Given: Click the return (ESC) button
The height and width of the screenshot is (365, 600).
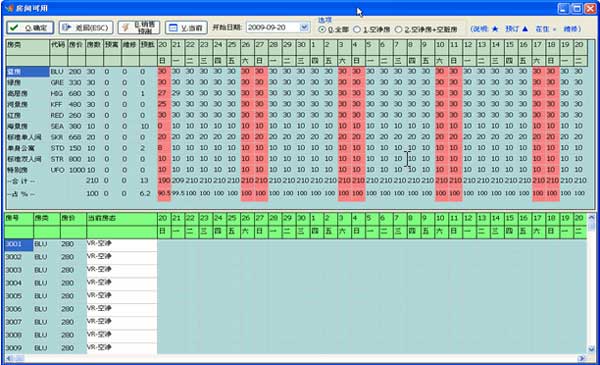Looking at the screenshot, I should [x=86, y=28].
